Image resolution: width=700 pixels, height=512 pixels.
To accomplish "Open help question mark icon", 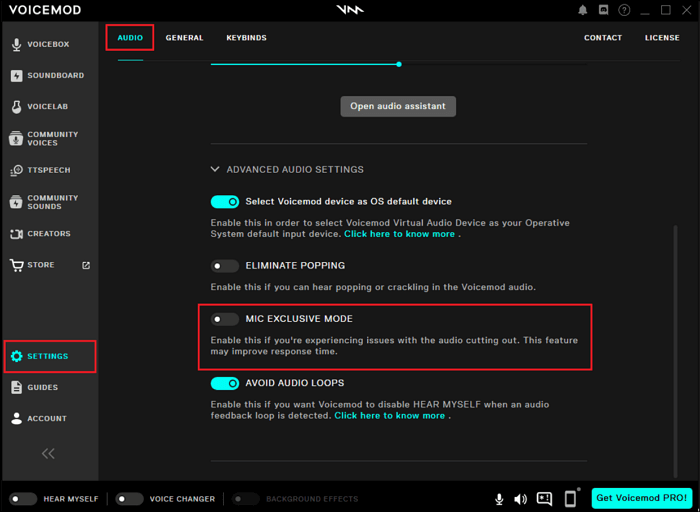I will pyautogui.click(x=624, y=10).
